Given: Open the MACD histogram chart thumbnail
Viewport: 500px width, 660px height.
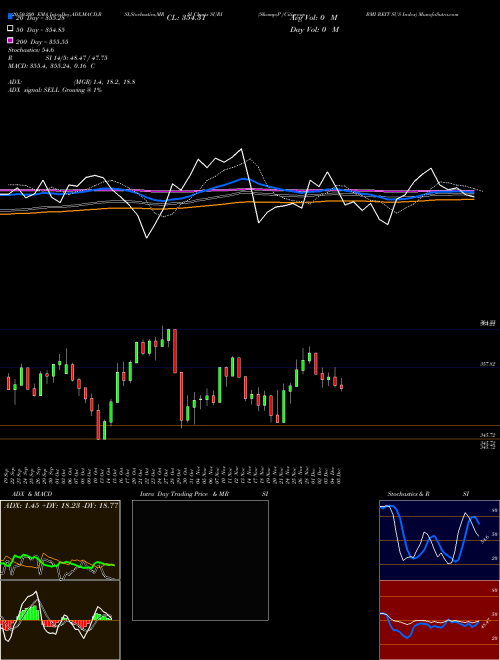Looking at the screenshot, I should pyautogui.click(x=60, y=620).
